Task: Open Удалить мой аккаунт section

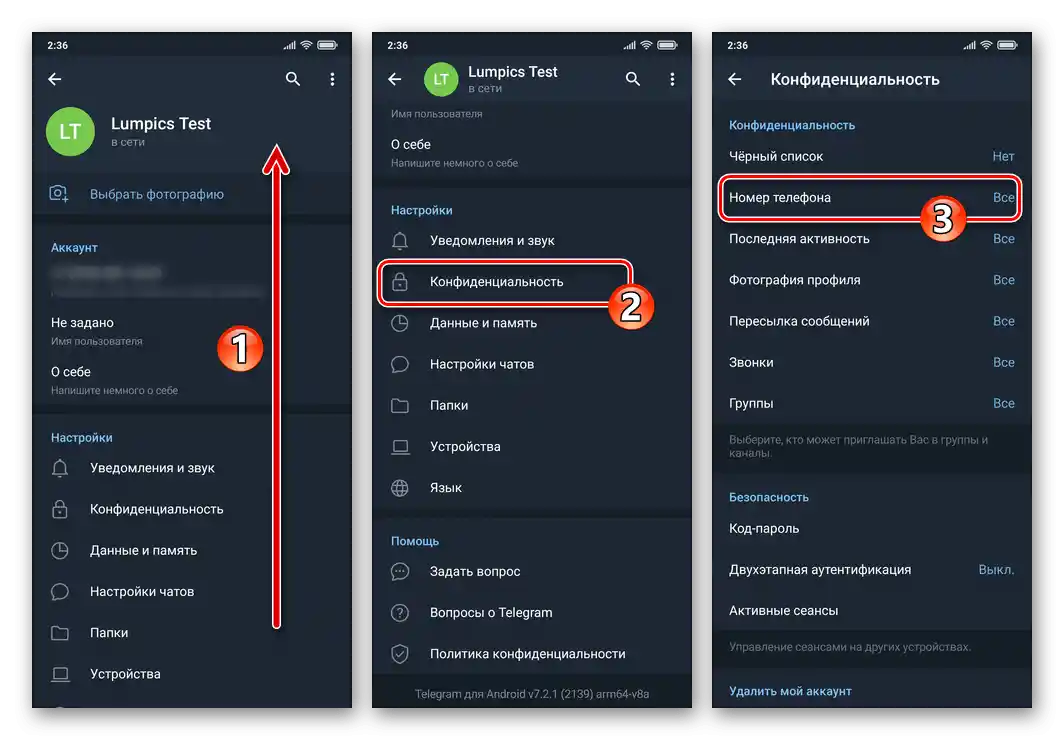Action: (x=790, y=691)
